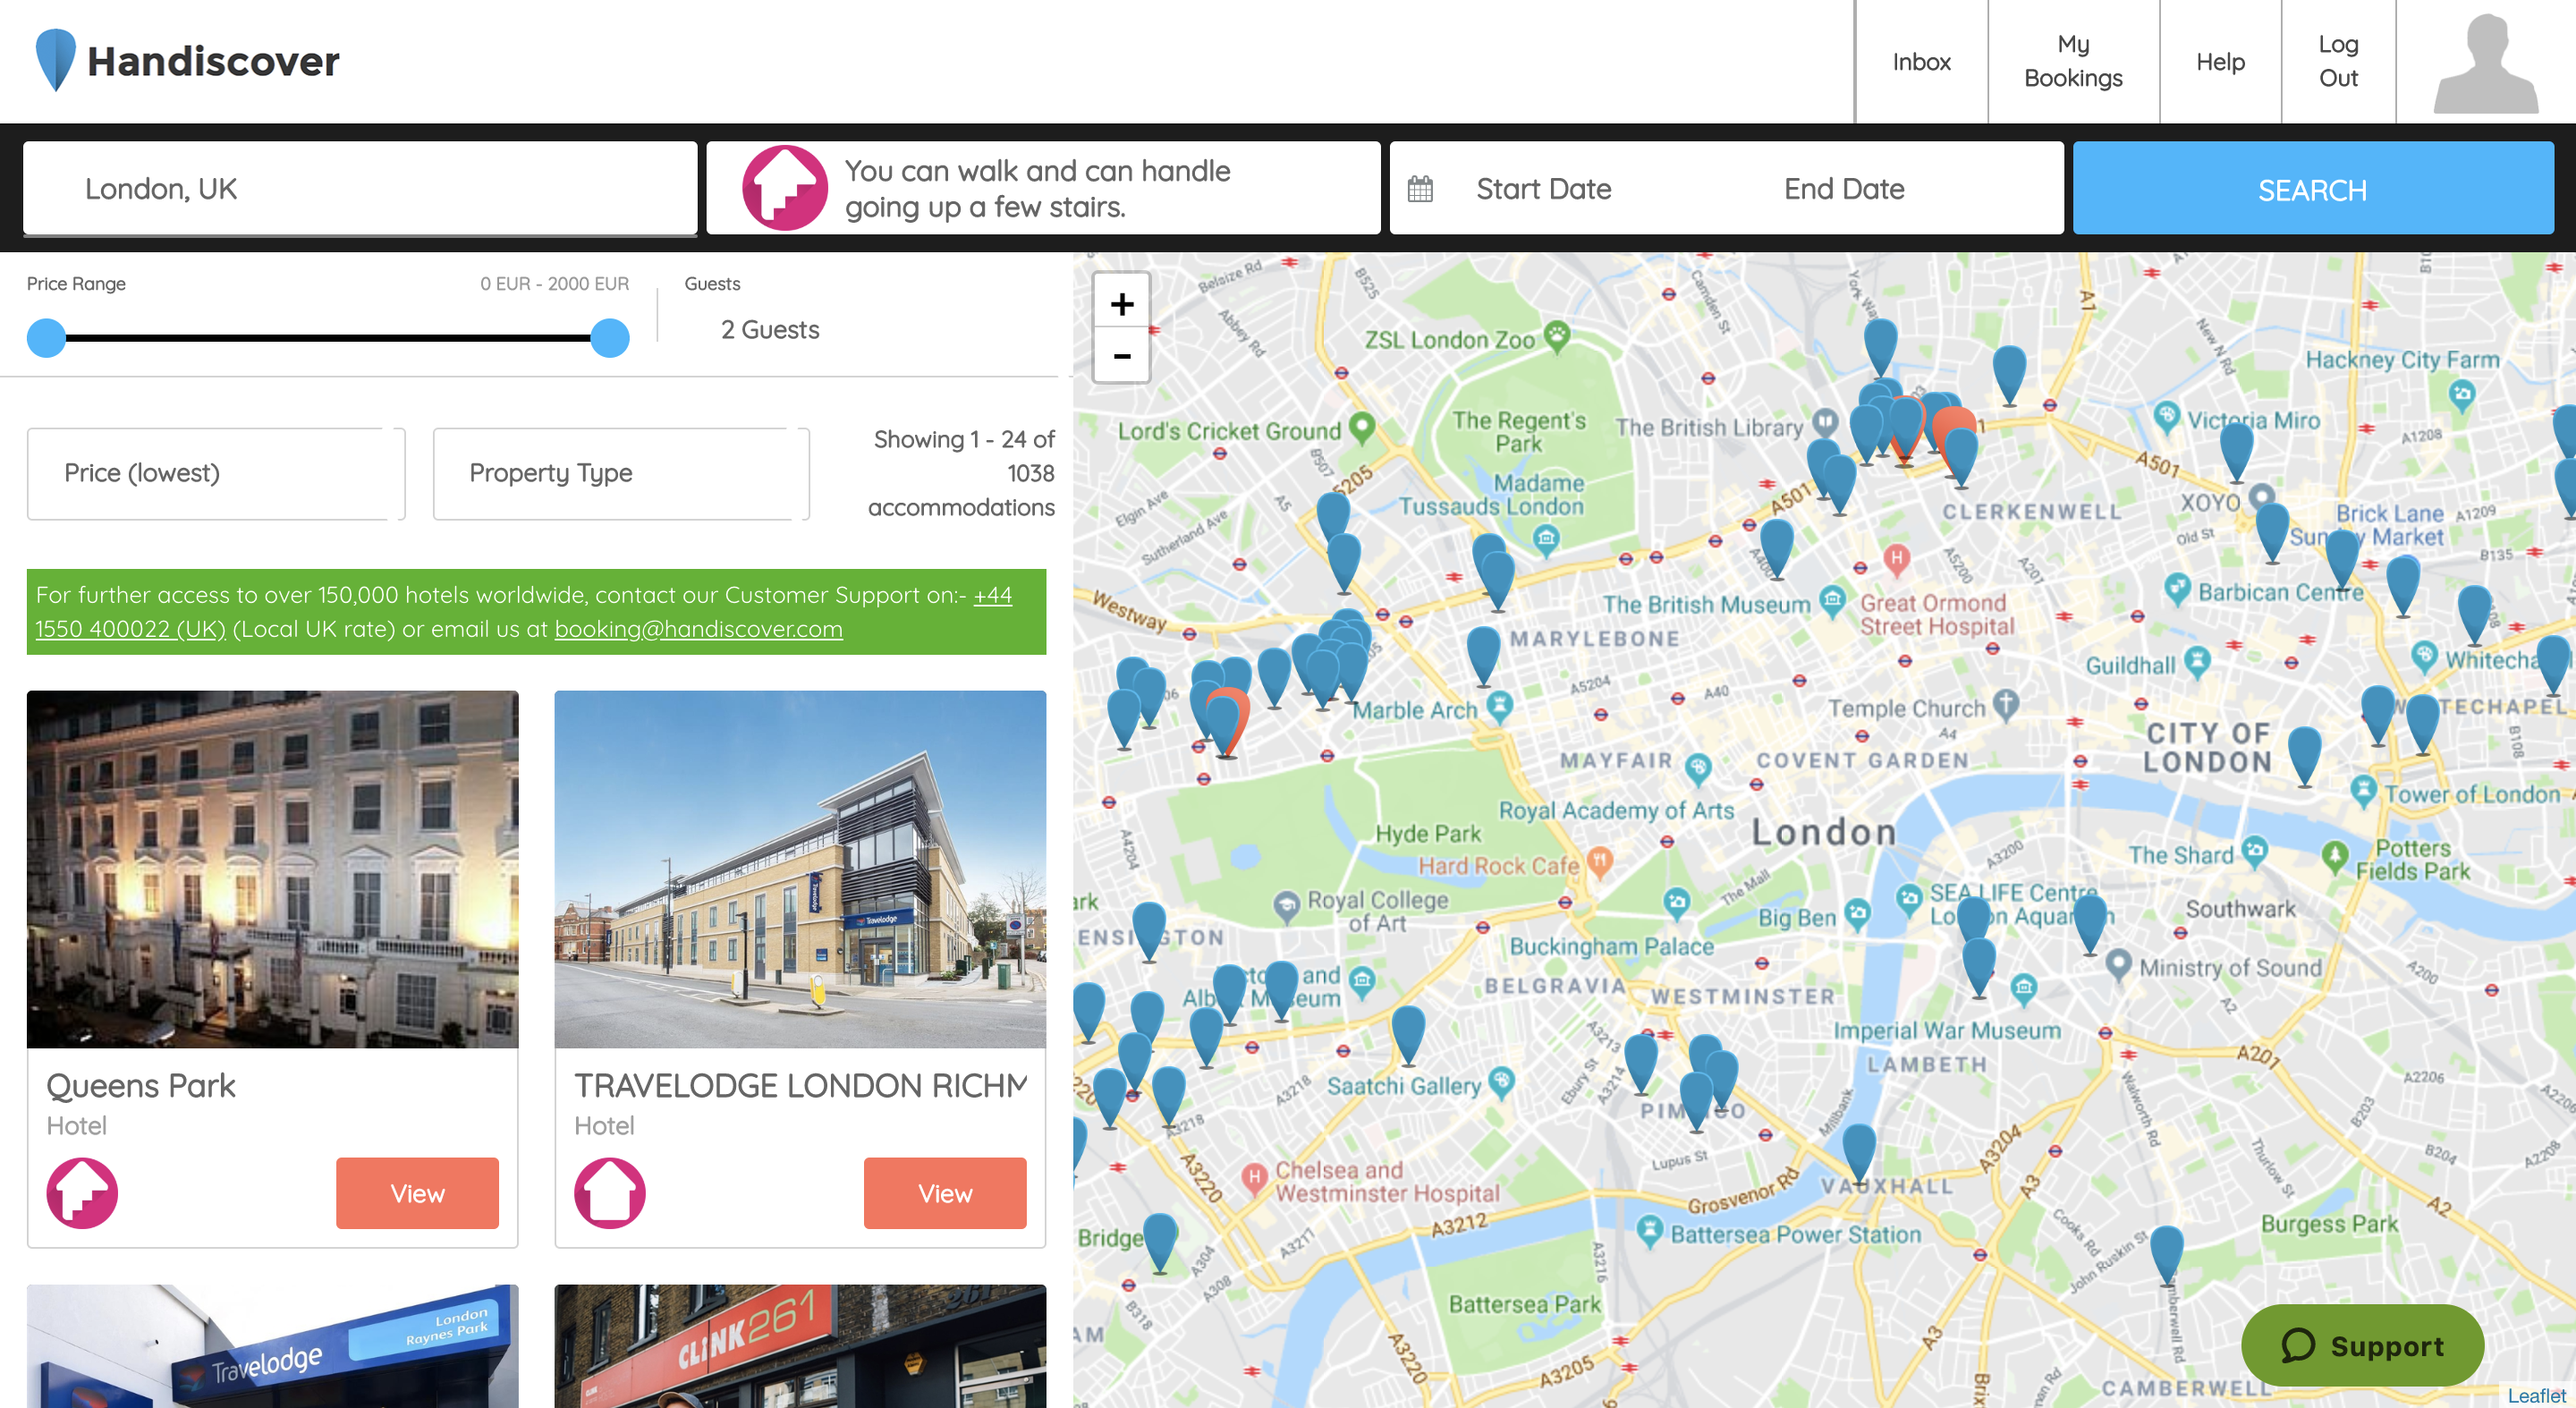The height and width of the screenshot is (1408, 2576).
Task: Click Queens Park accessibility level icon
Action: coord(82,1192)
